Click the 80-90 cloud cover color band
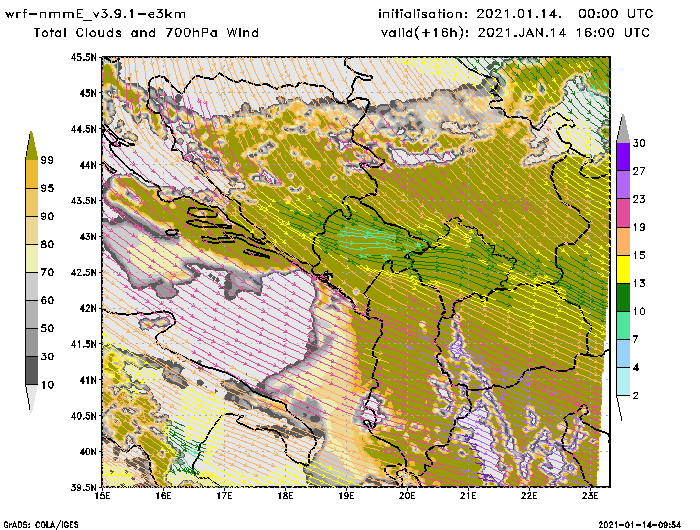 coord(32,230)
